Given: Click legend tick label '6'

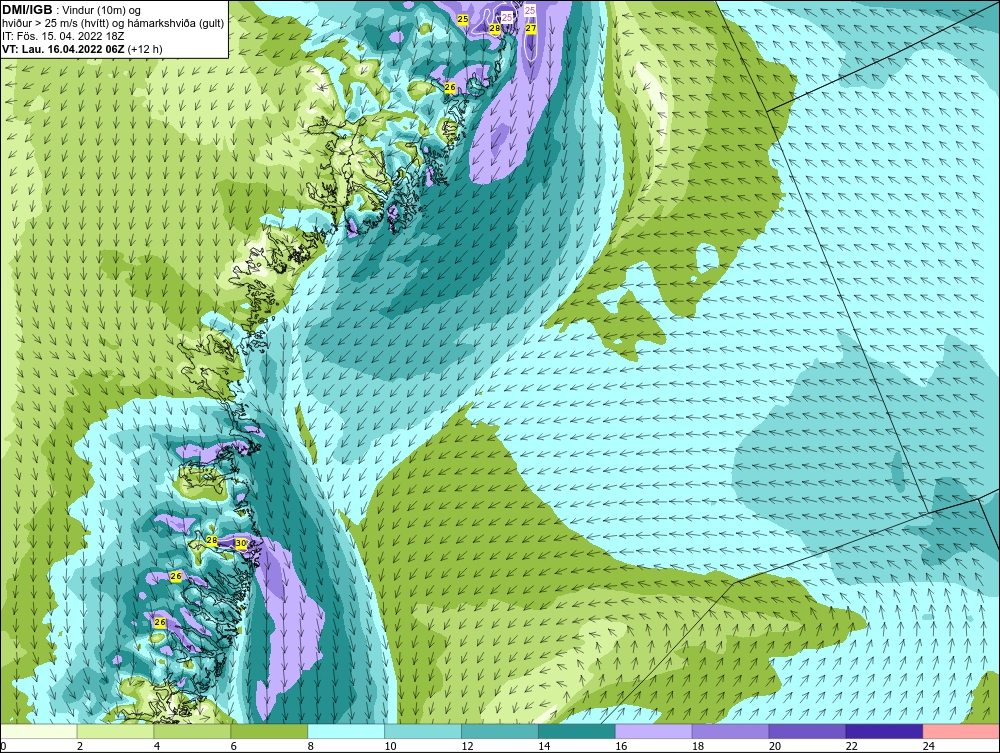Looking at the screenshot, I should pyautogui.click(x=233, y=746).
